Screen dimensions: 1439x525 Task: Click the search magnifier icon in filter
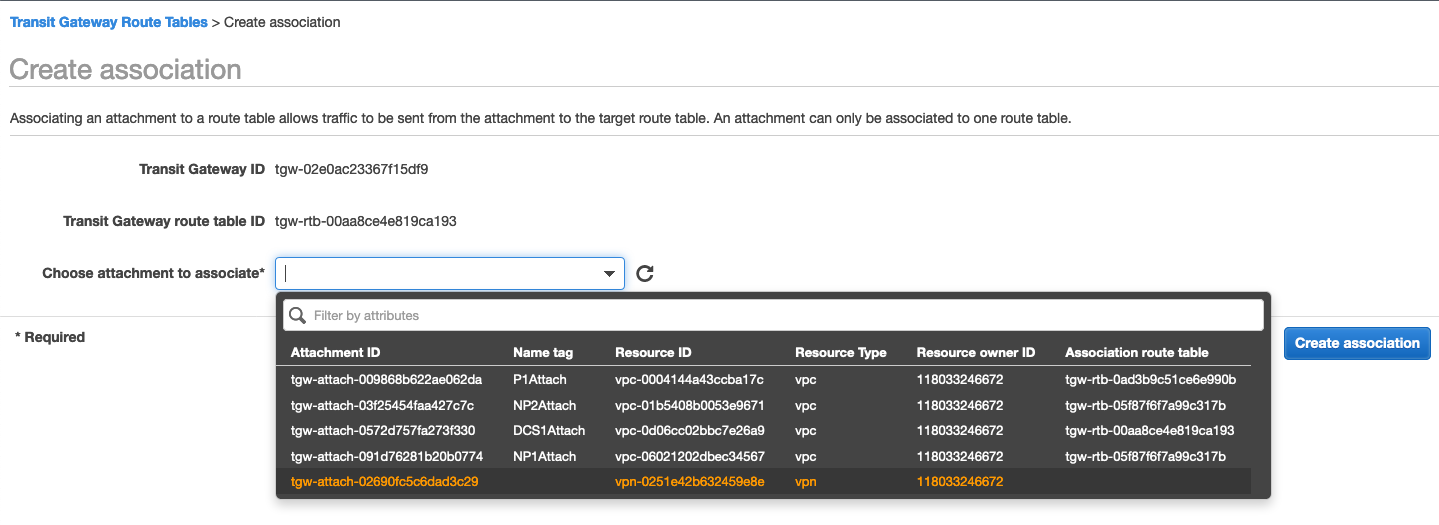(x=297, y=316)
